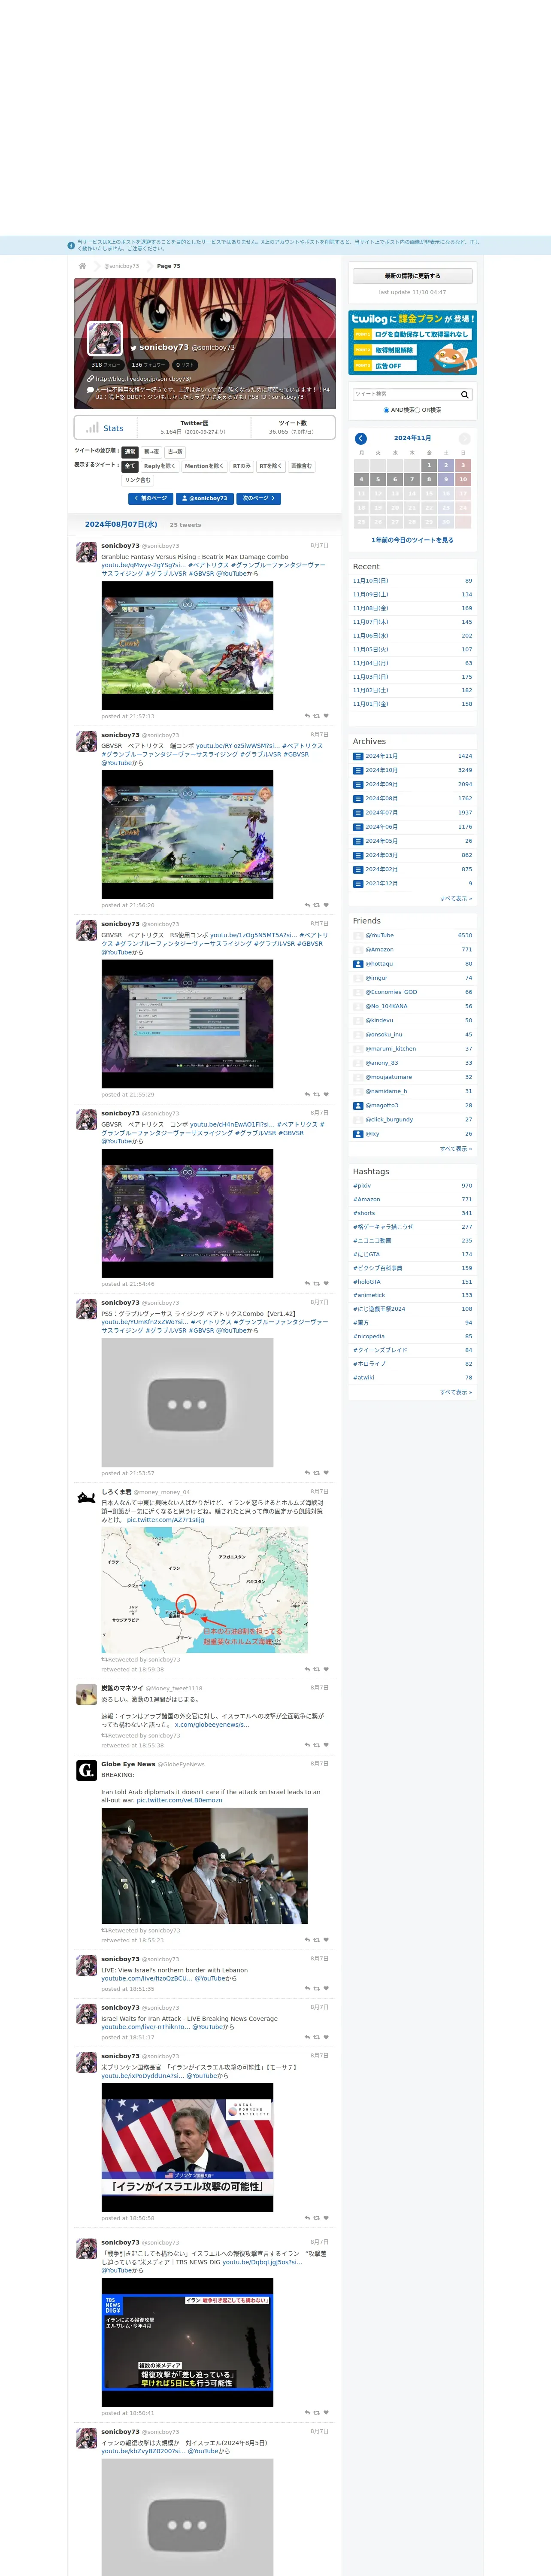Like the tweet retweeted at 18:59:38

tap(326, 1669)
